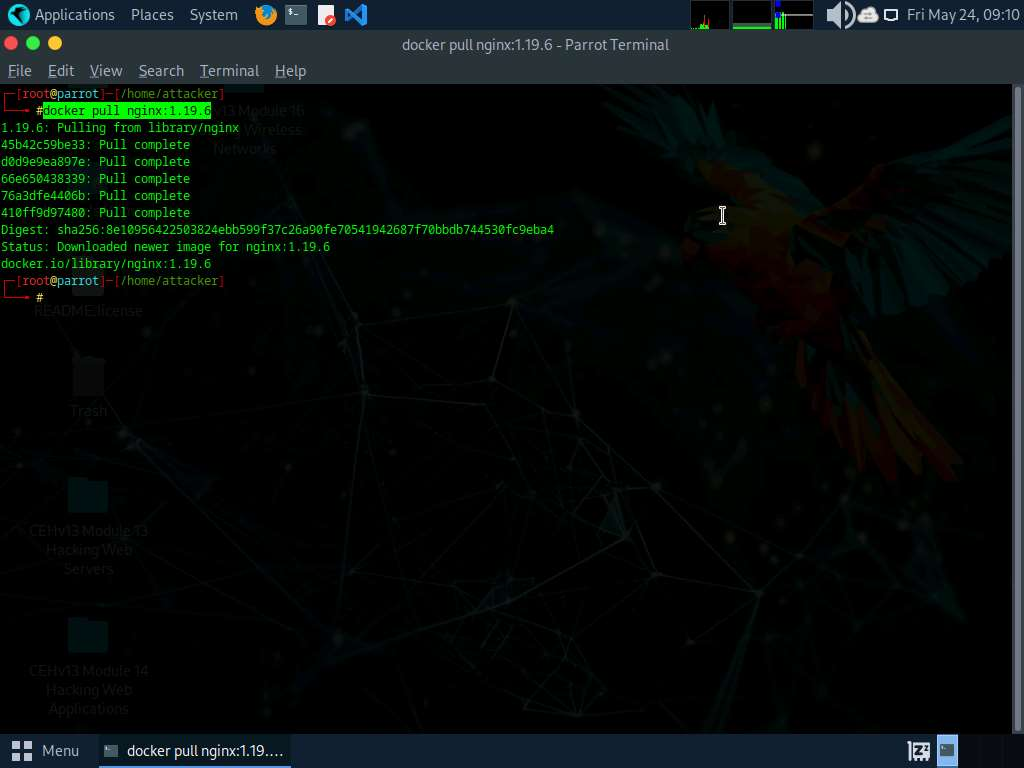The width and height of the screenshot is (1024, 768).
Task: Click the document icon with red badge
Action: (x=326, y=15)
